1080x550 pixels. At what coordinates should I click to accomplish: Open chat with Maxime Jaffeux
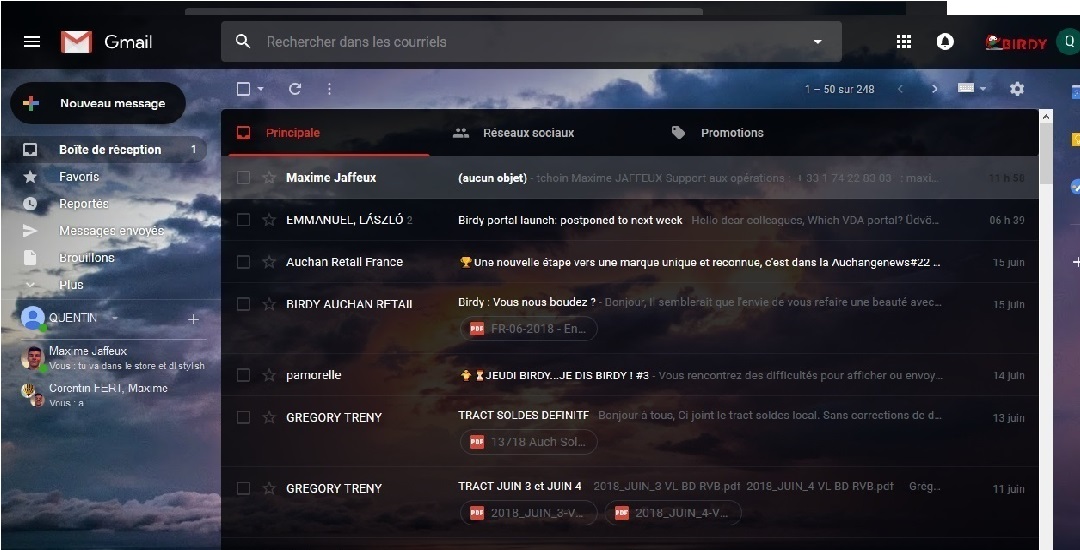point(114,358)
